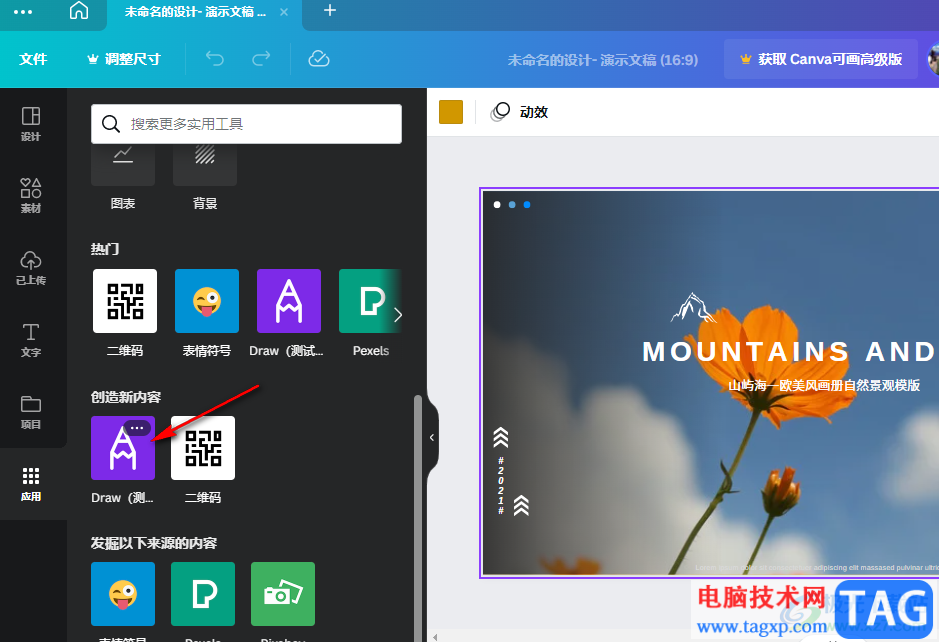939x642 pixels.
Task: Select the white dot on slide
Action: (x=496, y=205)
